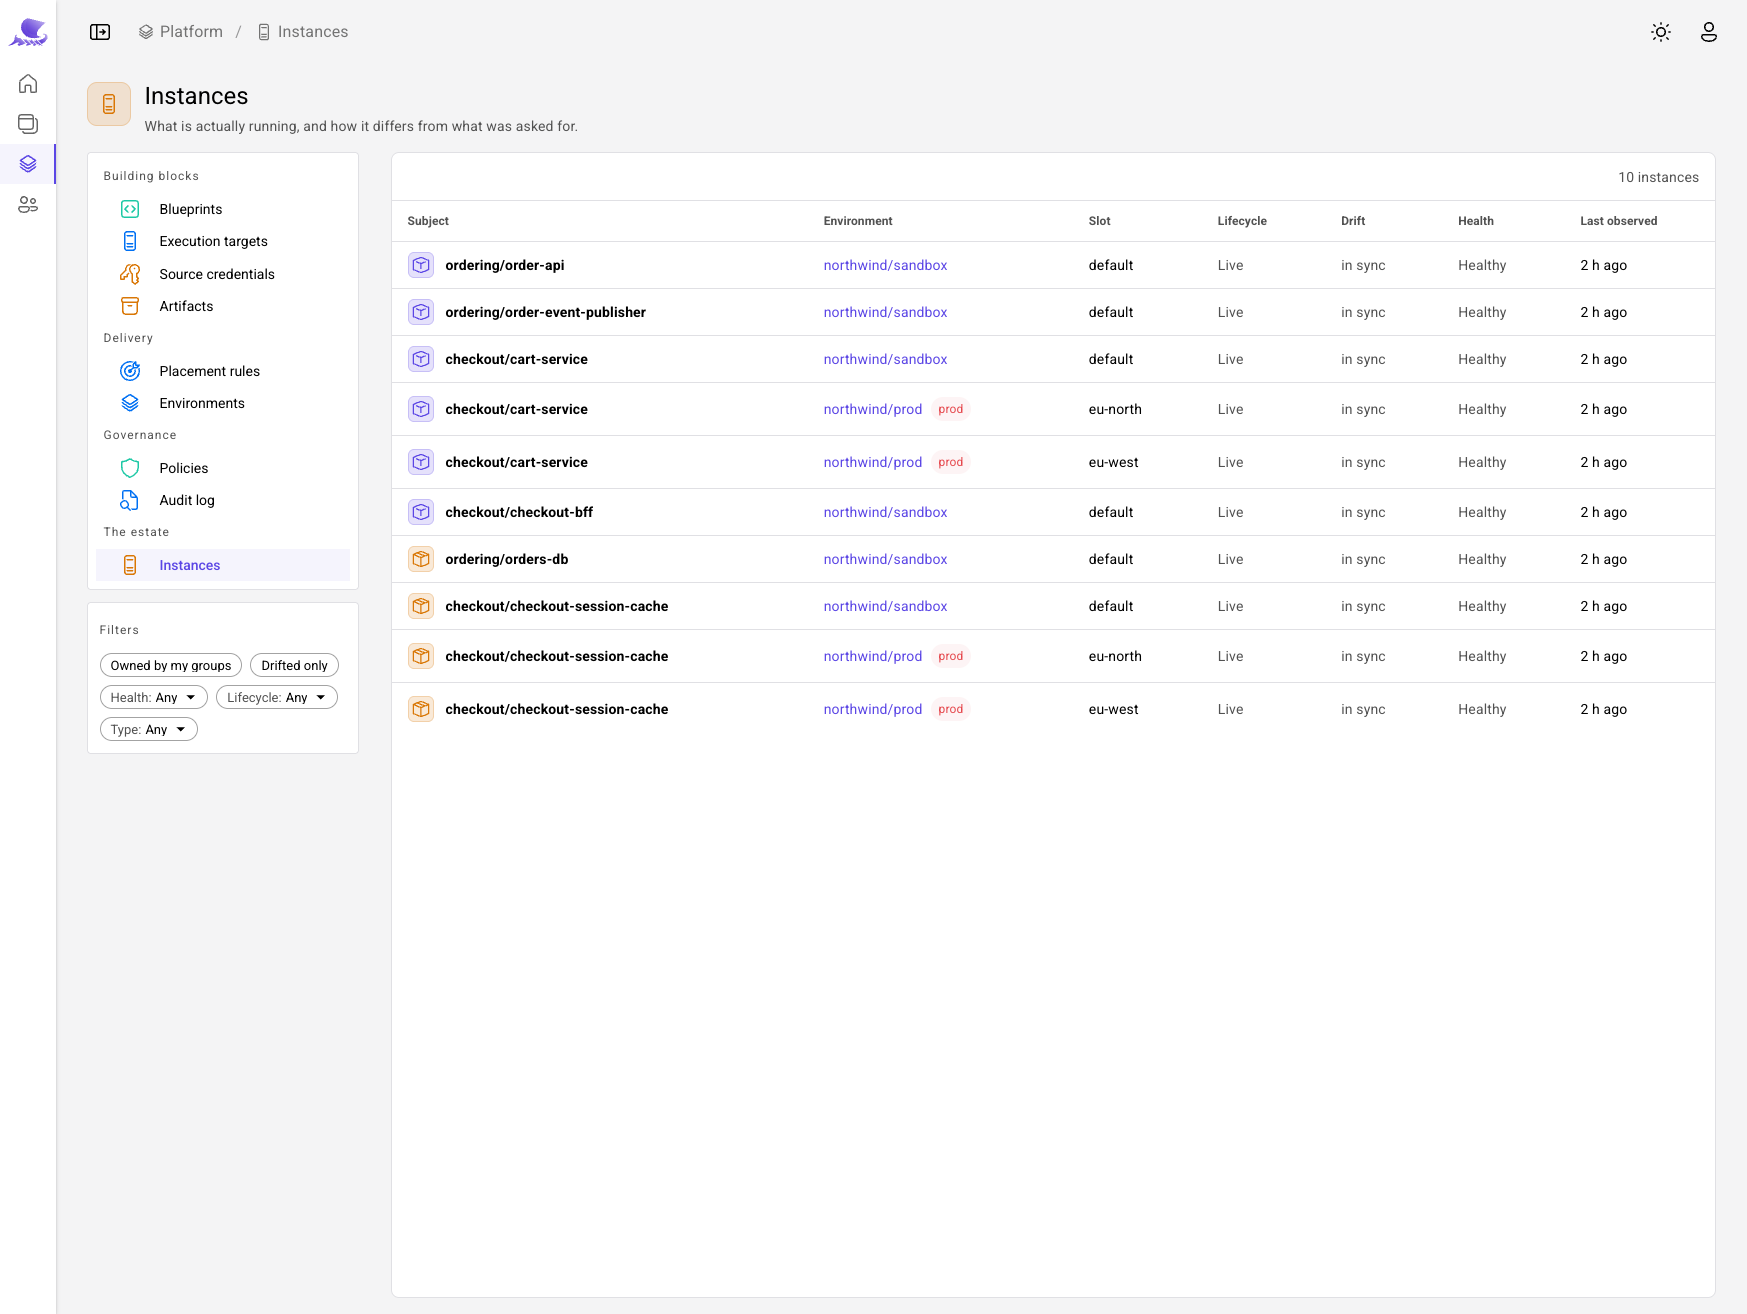Screen dimensions: 1747x1314
Task: Open the users group icon in the sidebar
Action: (x=28, y=204)
